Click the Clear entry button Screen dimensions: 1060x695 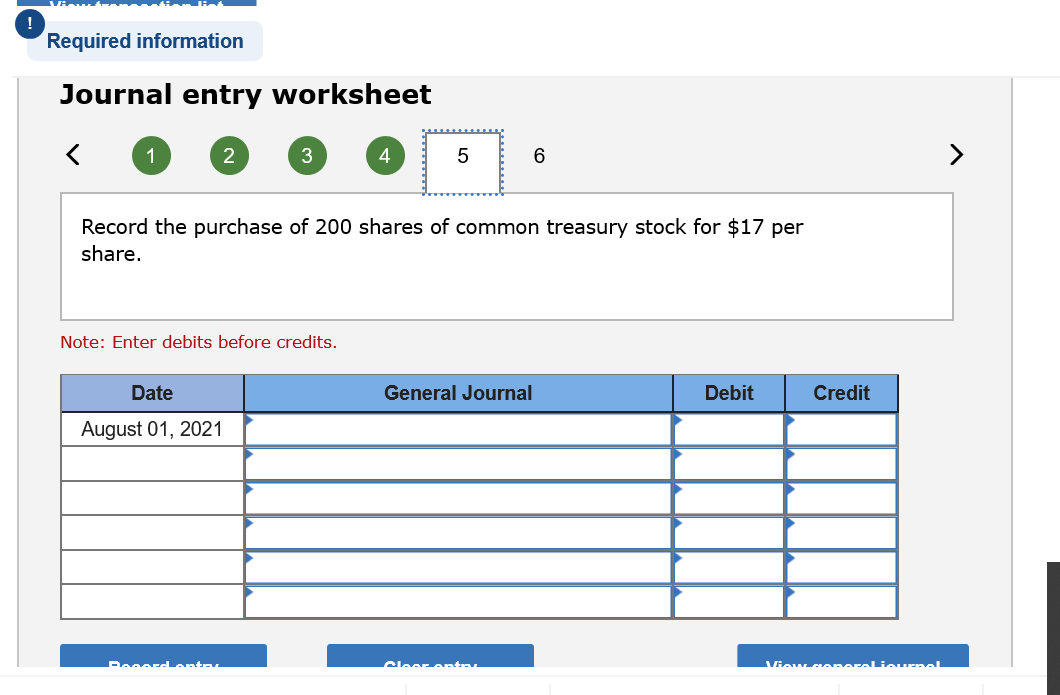[x=430, y=663]
